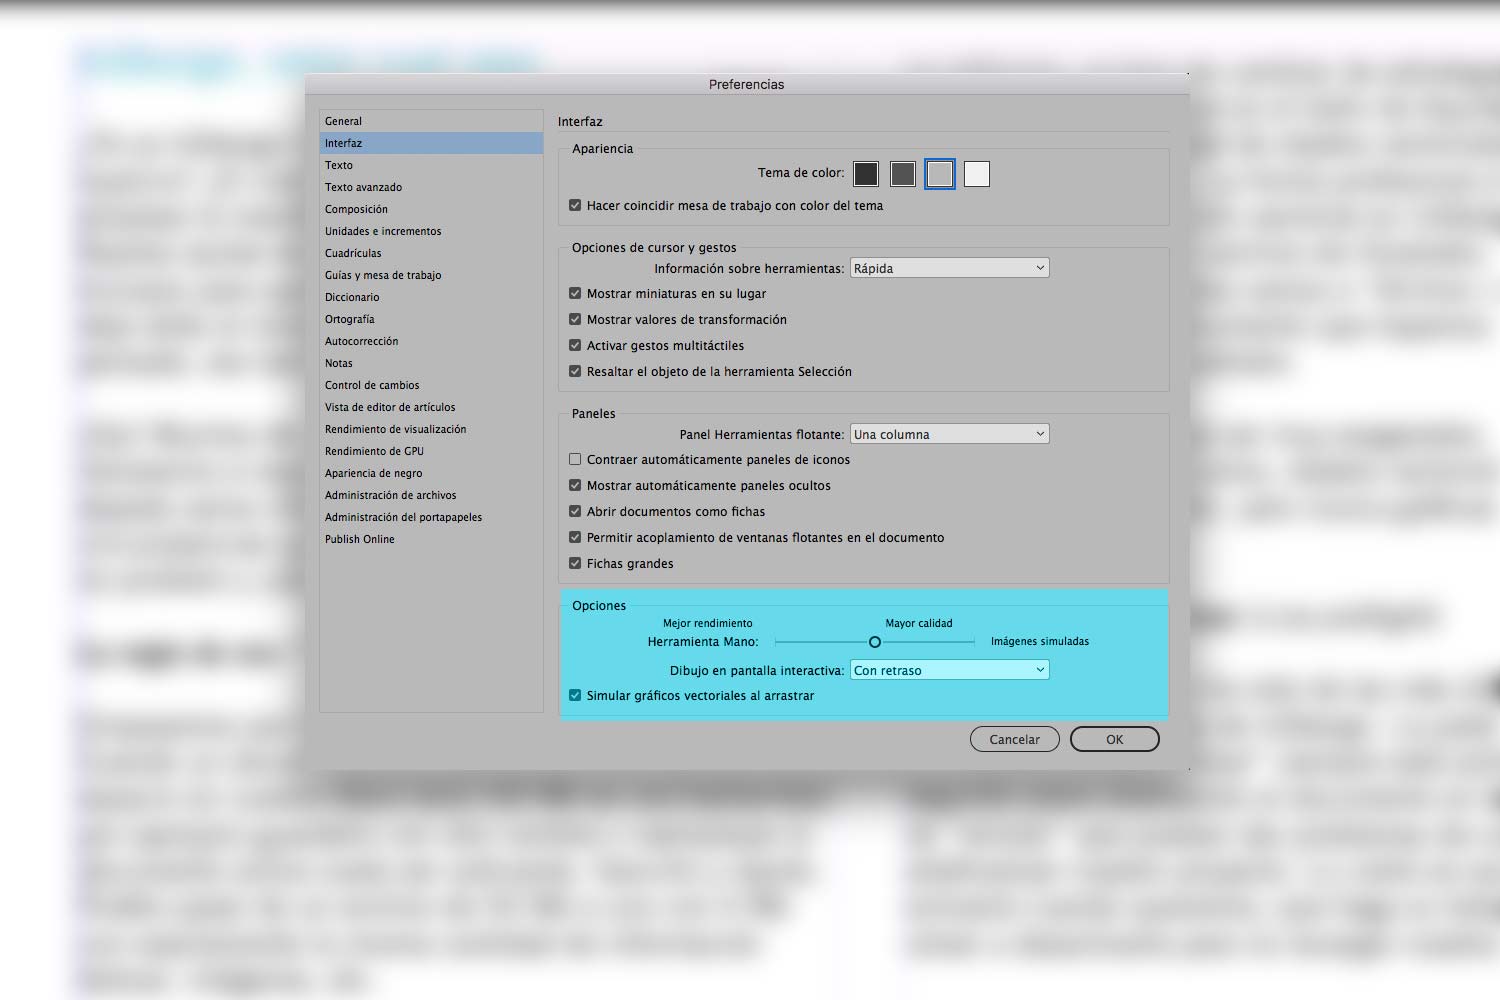This screenshot has width=1500, height=1000.
Task: Confirm preferences with OK button
Action: (x=1114, y=740)
